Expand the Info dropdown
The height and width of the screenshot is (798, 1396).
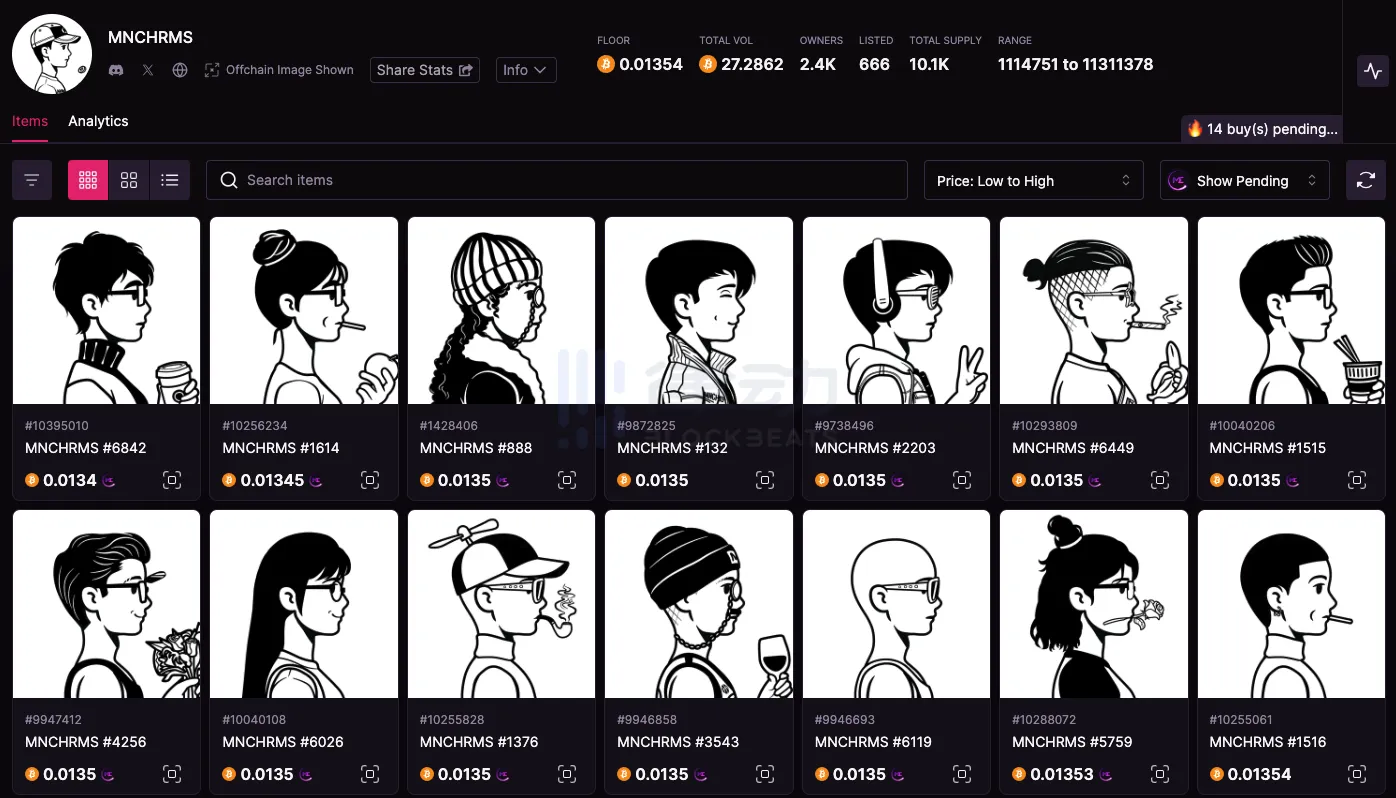[526, 70]
